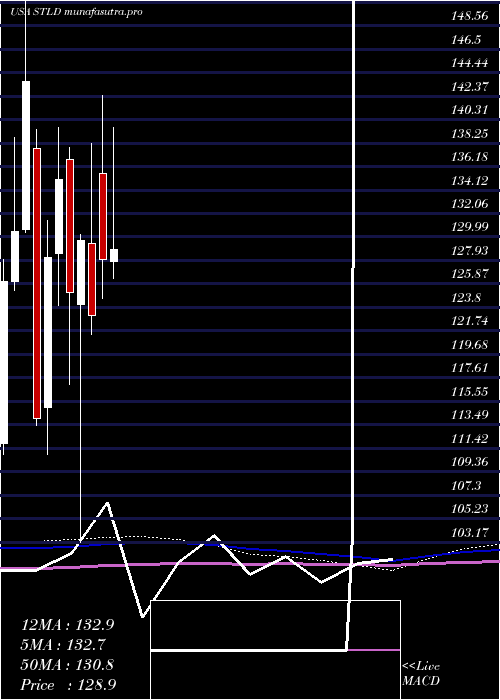The width and height of the screenshot is (500, 700).
Task: Click the 117.61 price axis label
Action: [470, 368]
